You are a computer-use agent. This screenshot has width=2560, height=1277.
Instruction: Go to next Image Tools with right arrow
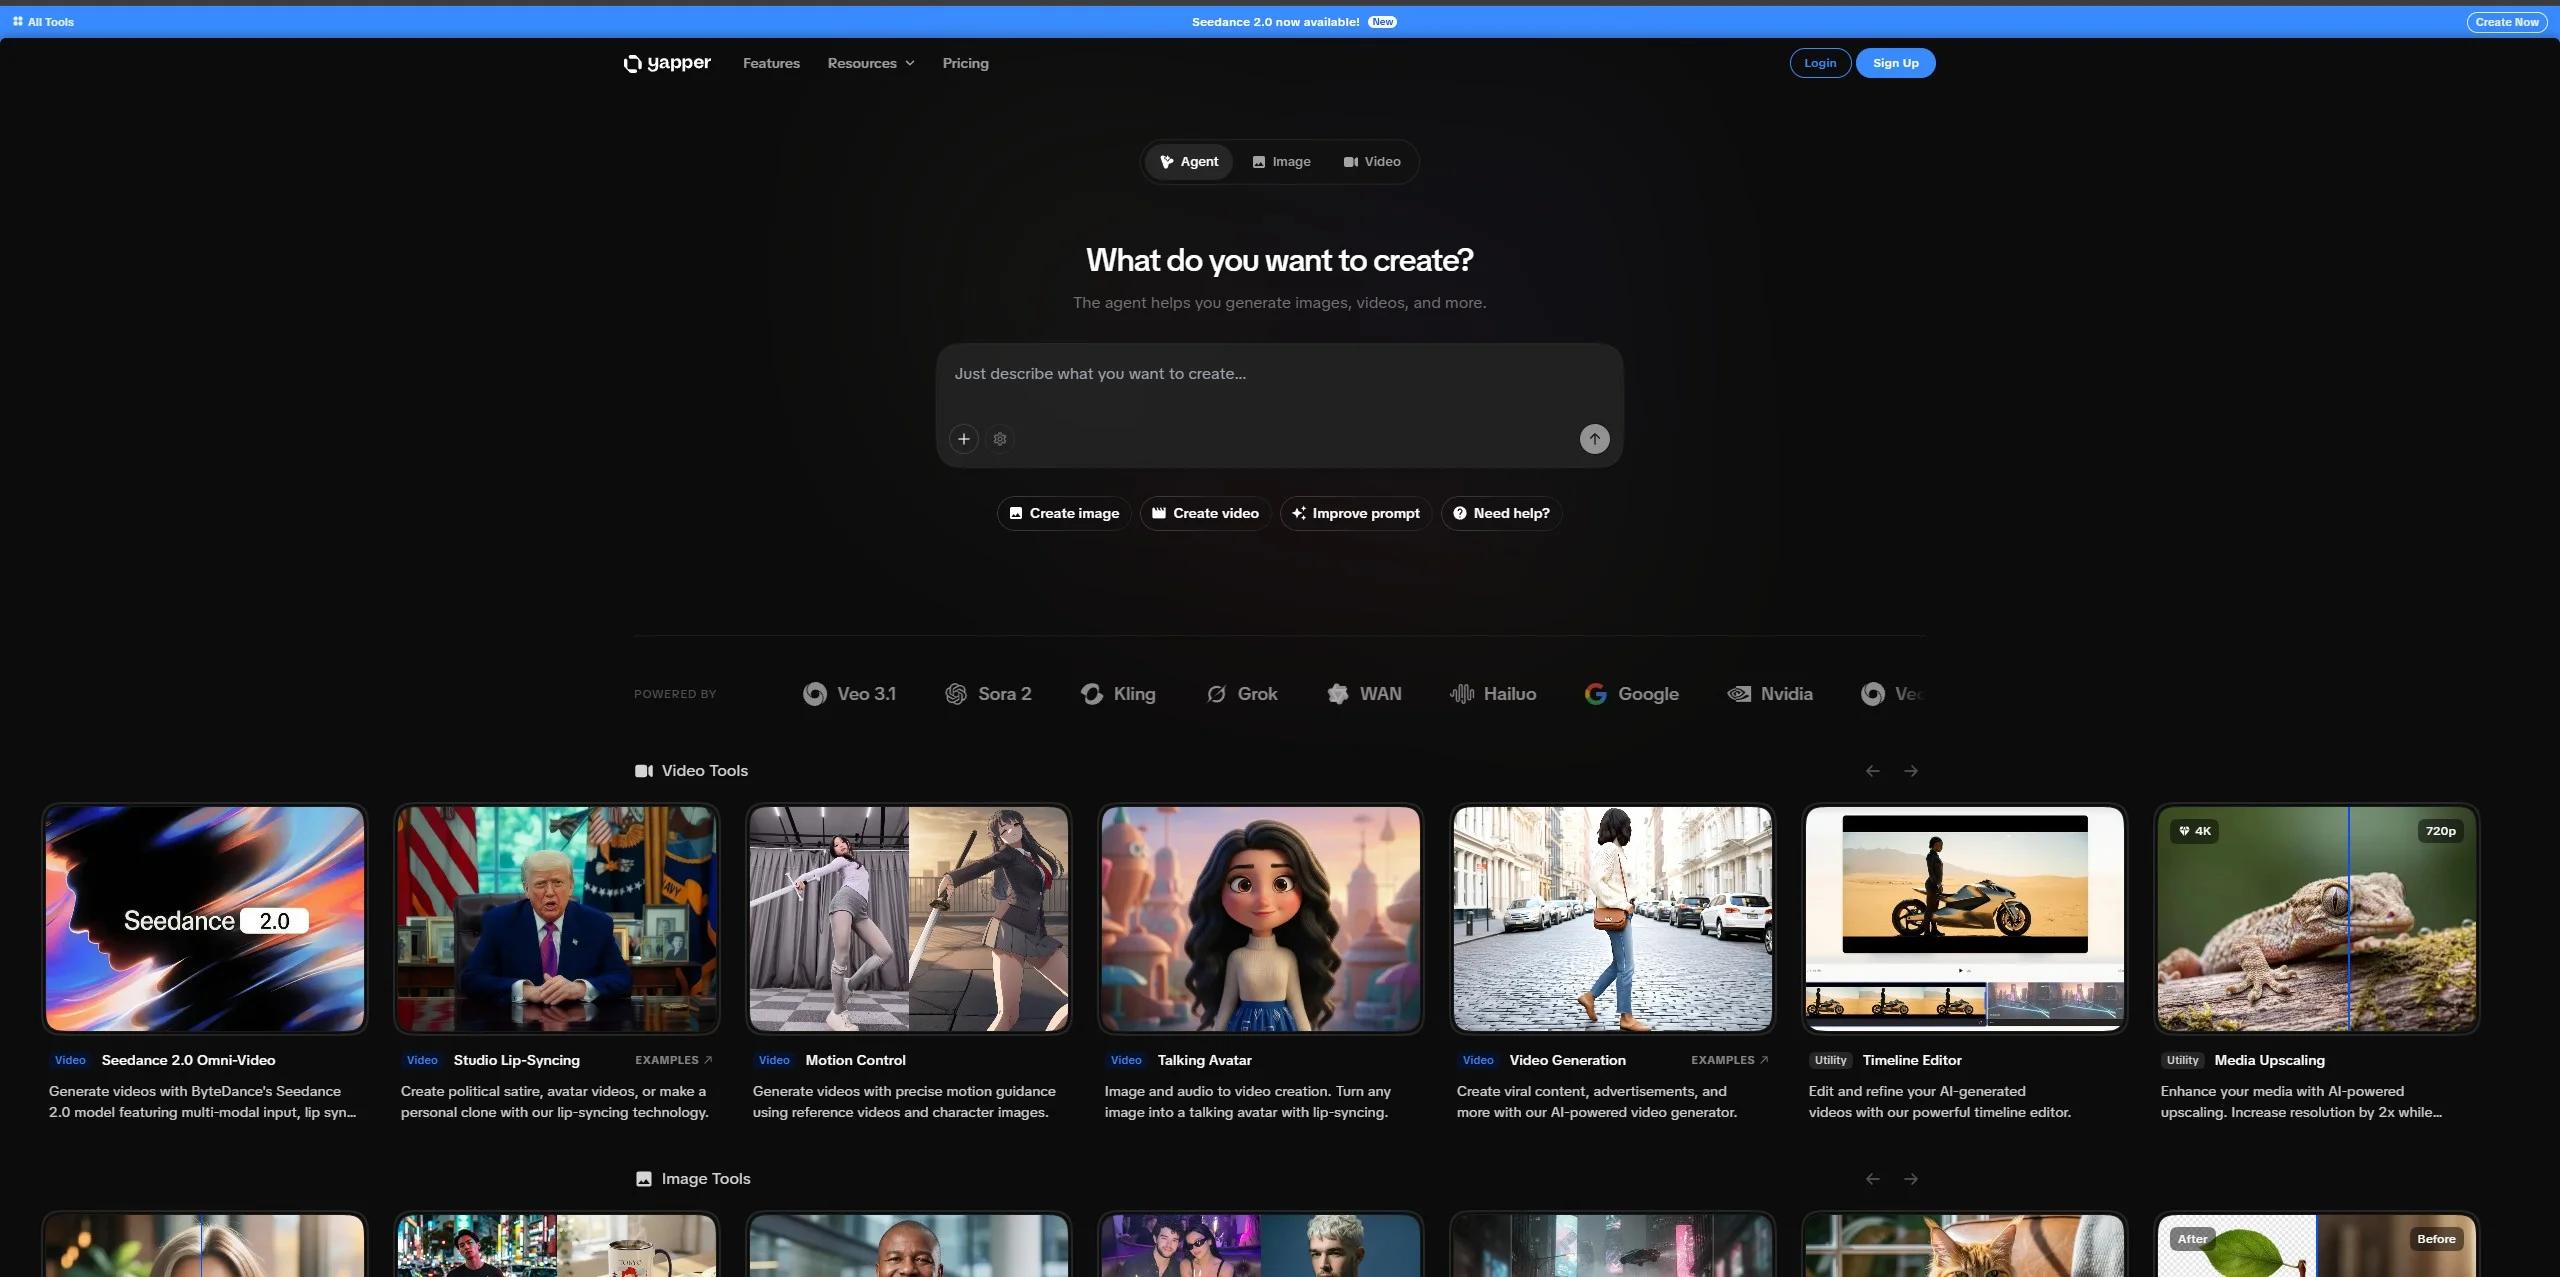coord(1911,1179)
